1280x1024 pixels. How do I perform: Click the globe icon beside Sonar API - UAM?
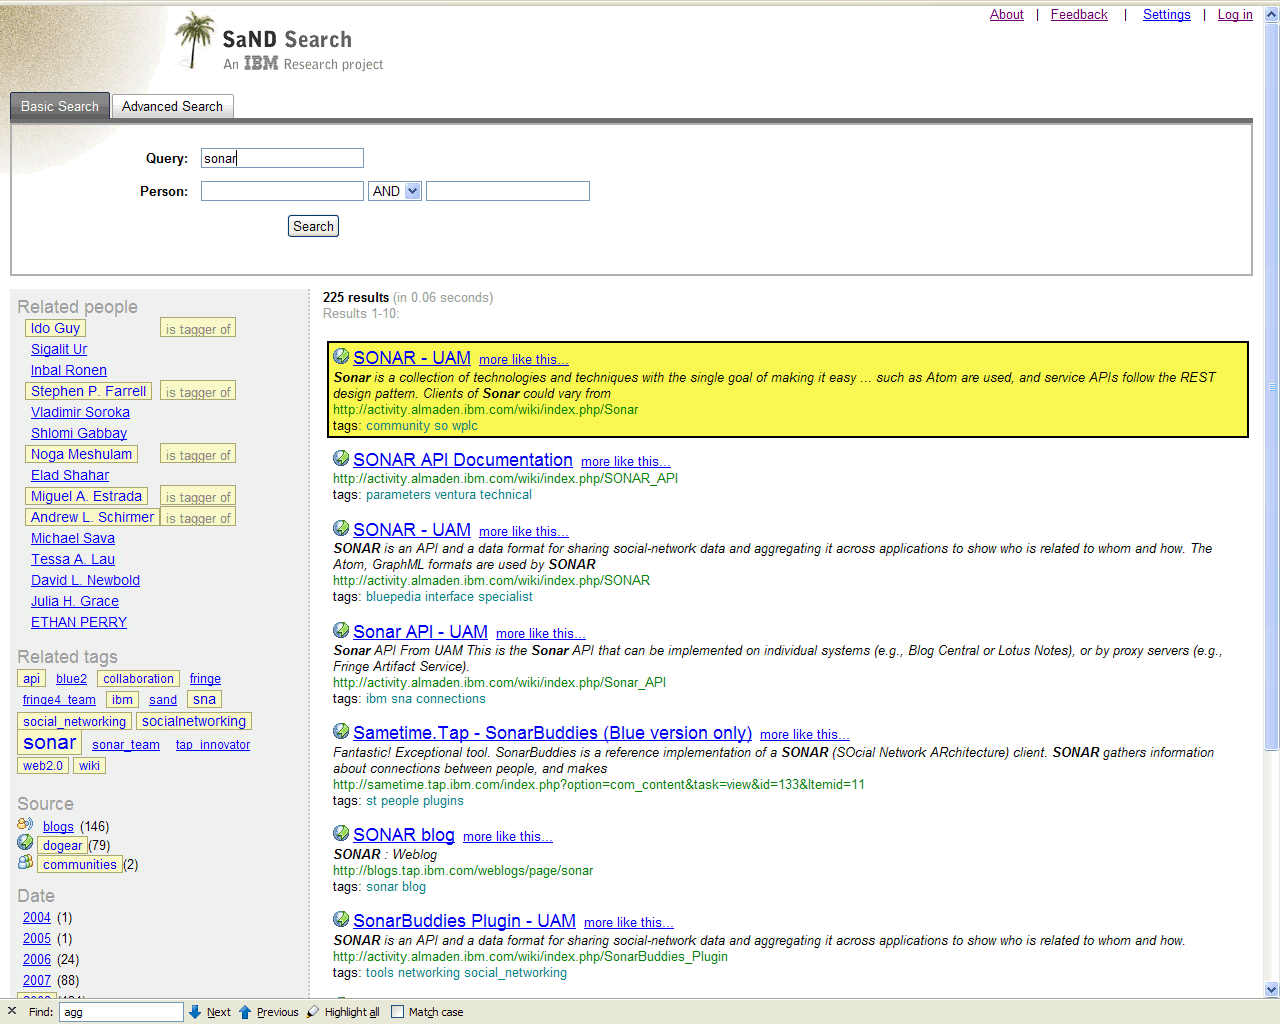(341, 631)
